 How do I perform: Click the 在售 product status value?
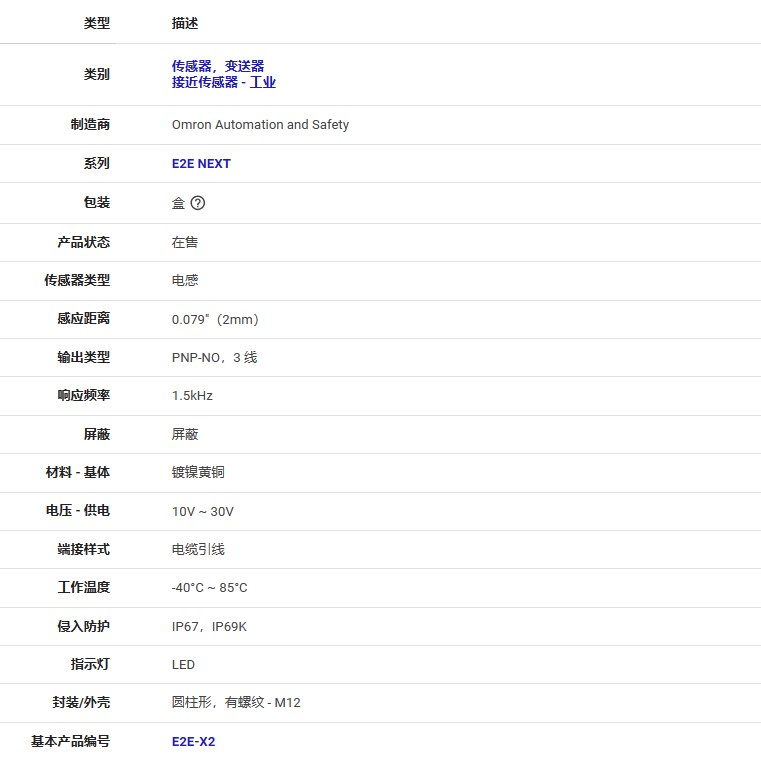click(185, 242)
